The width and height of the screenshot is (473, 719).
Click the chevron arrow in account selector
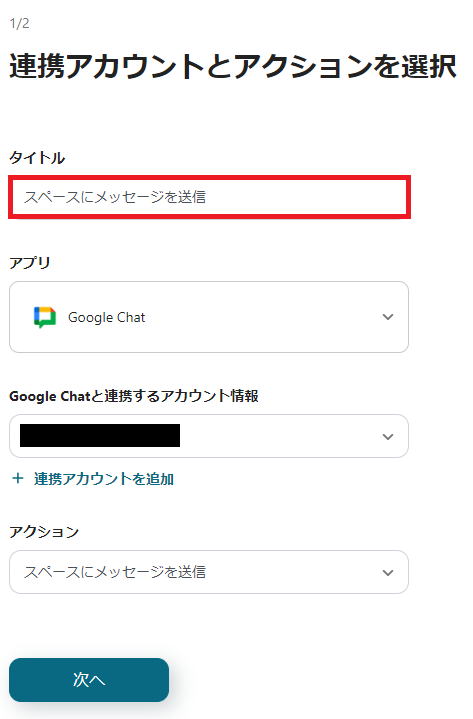(x=388, y=437)
